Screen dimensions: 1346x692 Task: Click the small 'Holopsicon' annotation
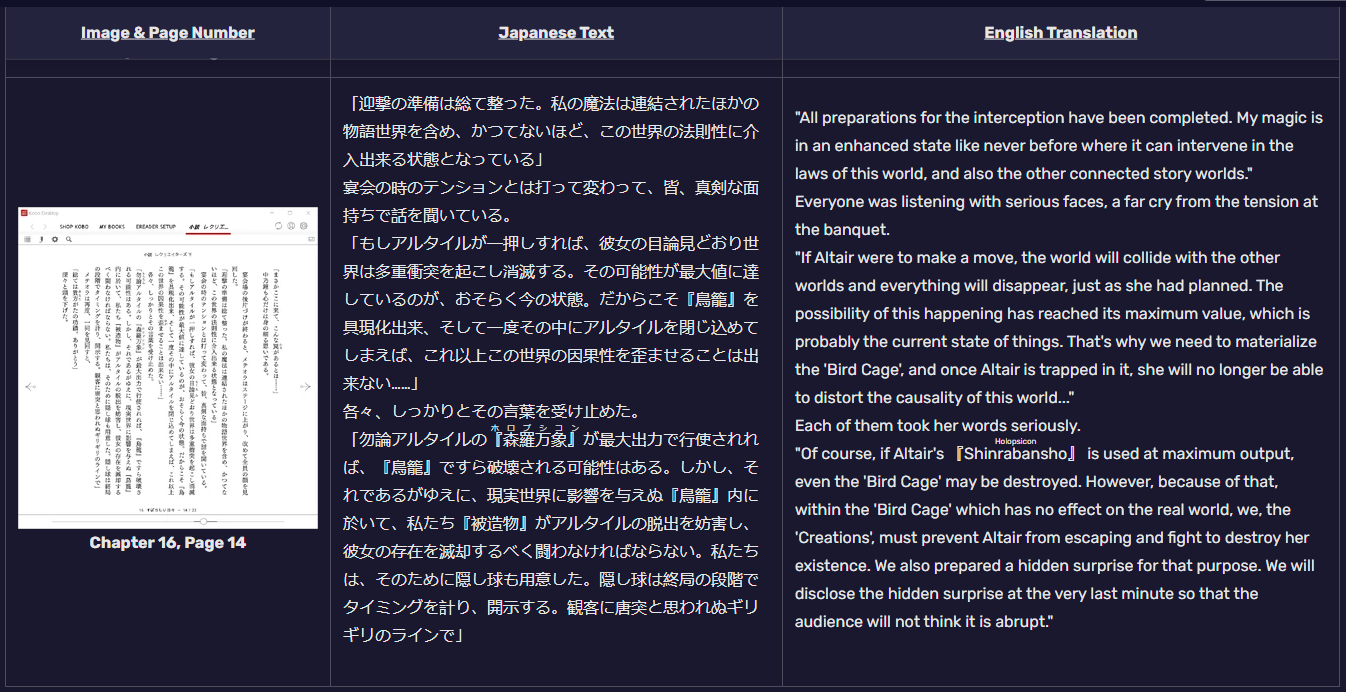[1015, 440]
